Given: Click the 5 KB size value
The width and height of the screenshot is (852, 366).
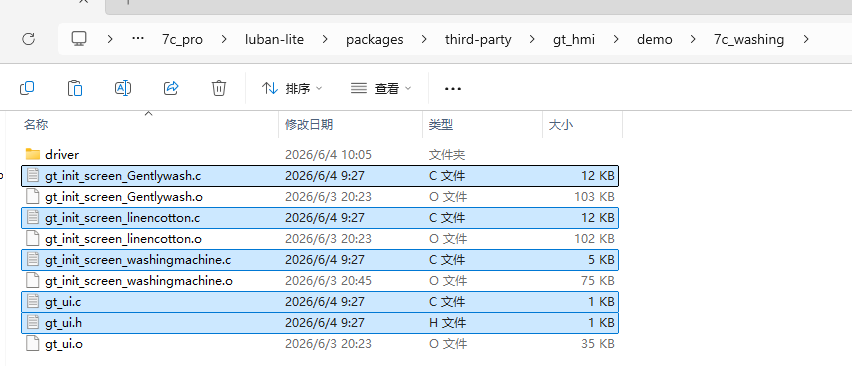Looking at the screenshot, I should click(601, 260).
